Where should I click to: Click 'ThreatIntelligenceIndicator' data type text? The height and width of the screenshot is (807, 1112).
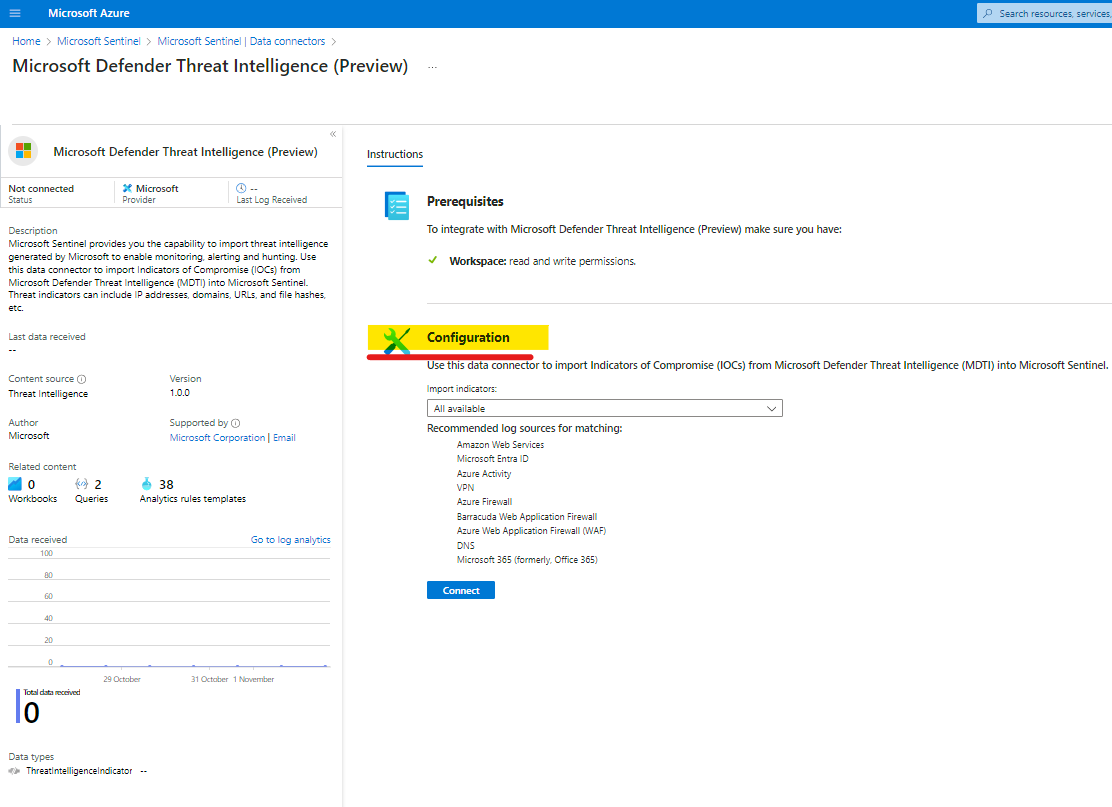click(79, 771)
